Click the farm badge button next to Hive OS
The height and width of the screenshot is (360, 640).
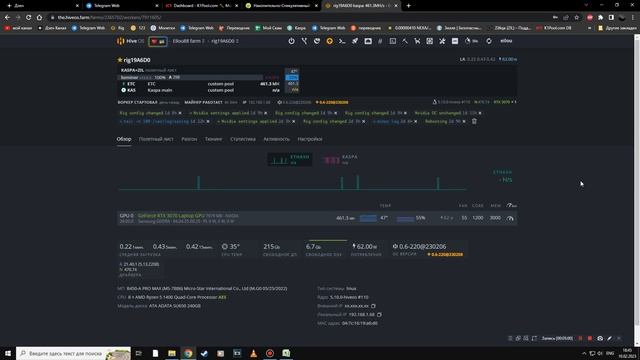pyautogui.click(x=158, y=41)
